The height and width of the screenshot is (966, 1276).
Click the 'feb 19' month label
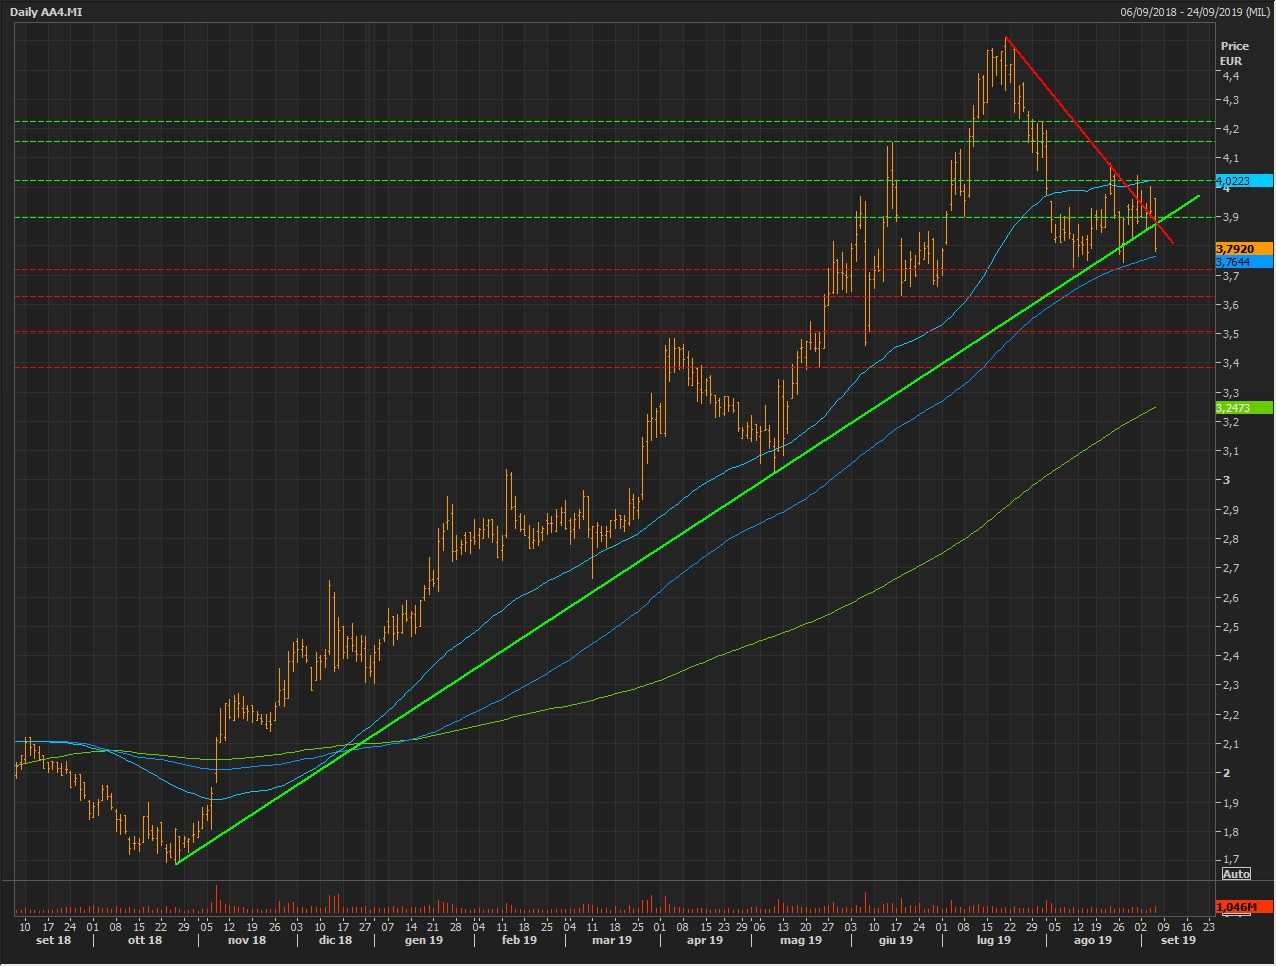pos(519,940)
